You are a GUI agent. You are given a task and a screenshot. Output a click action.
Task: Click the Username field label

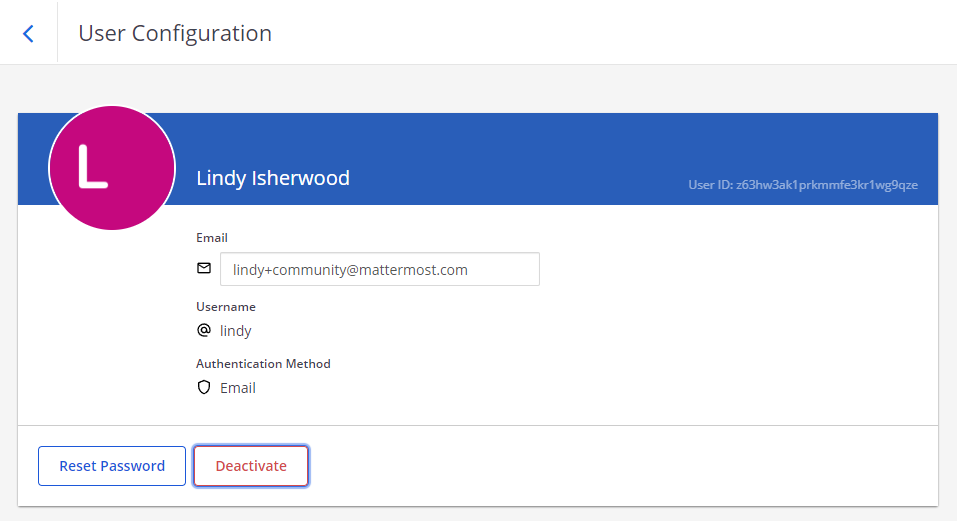(226, 307)
